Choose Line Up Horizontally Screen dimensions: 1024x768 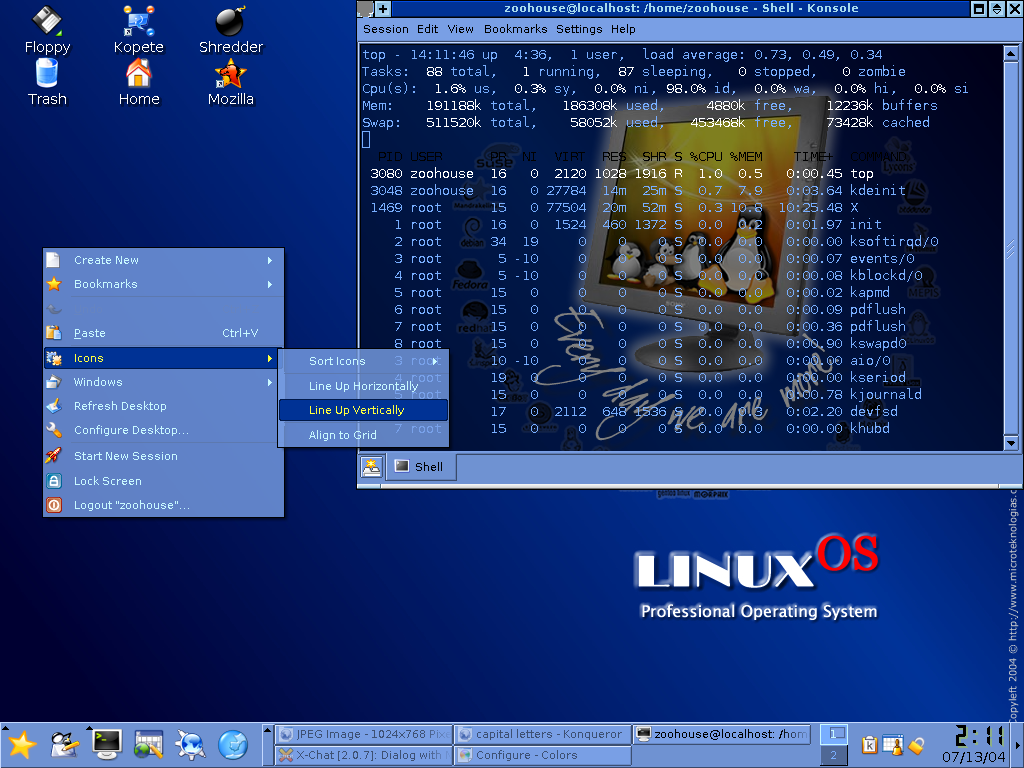pyautogui.click(x=363, y=386)
